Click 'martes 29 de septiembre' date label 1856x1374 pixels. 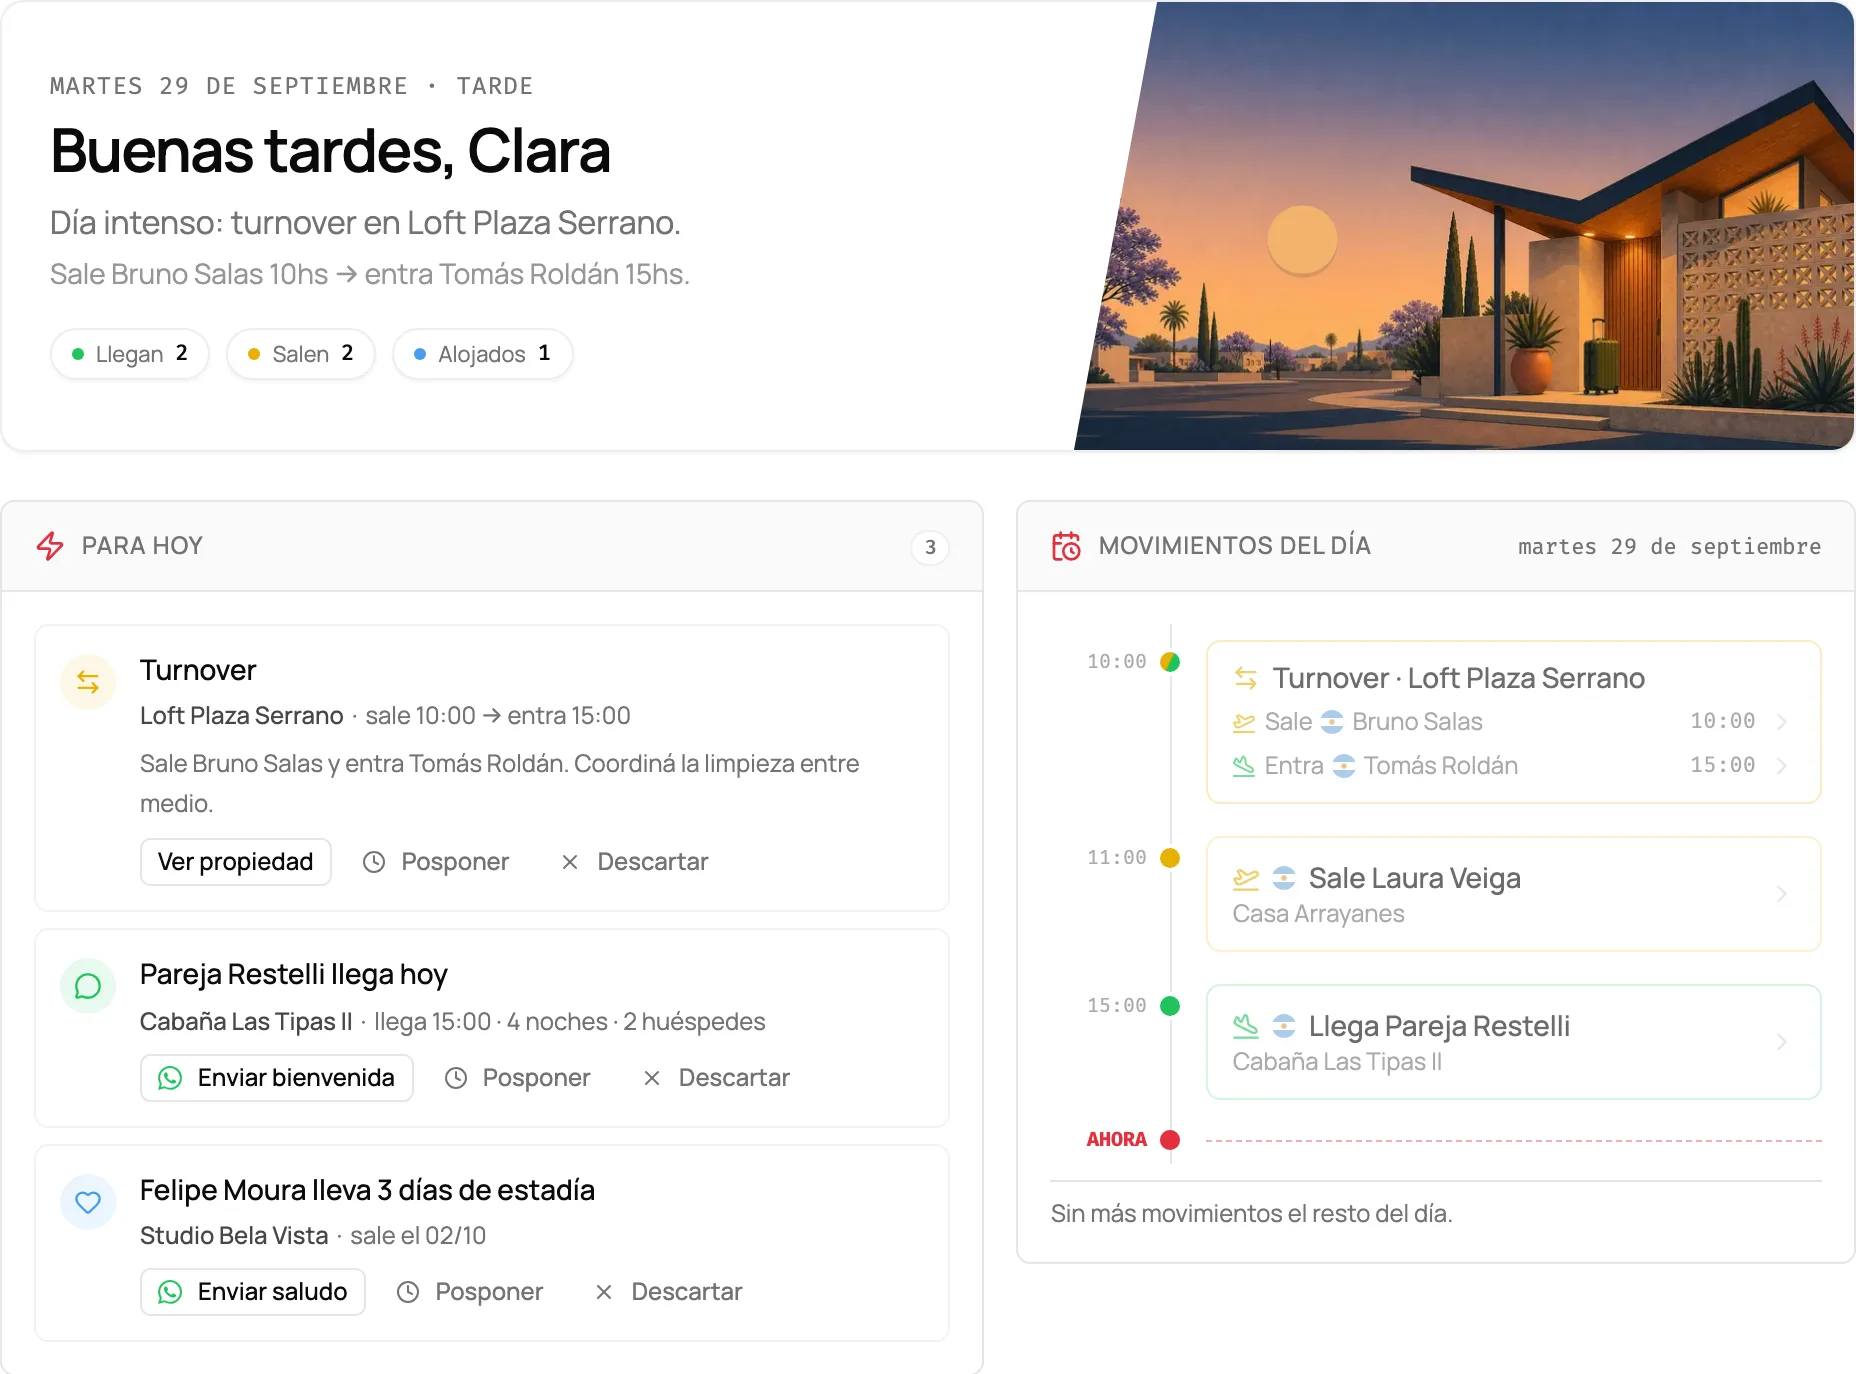(x=1669, y=547)
